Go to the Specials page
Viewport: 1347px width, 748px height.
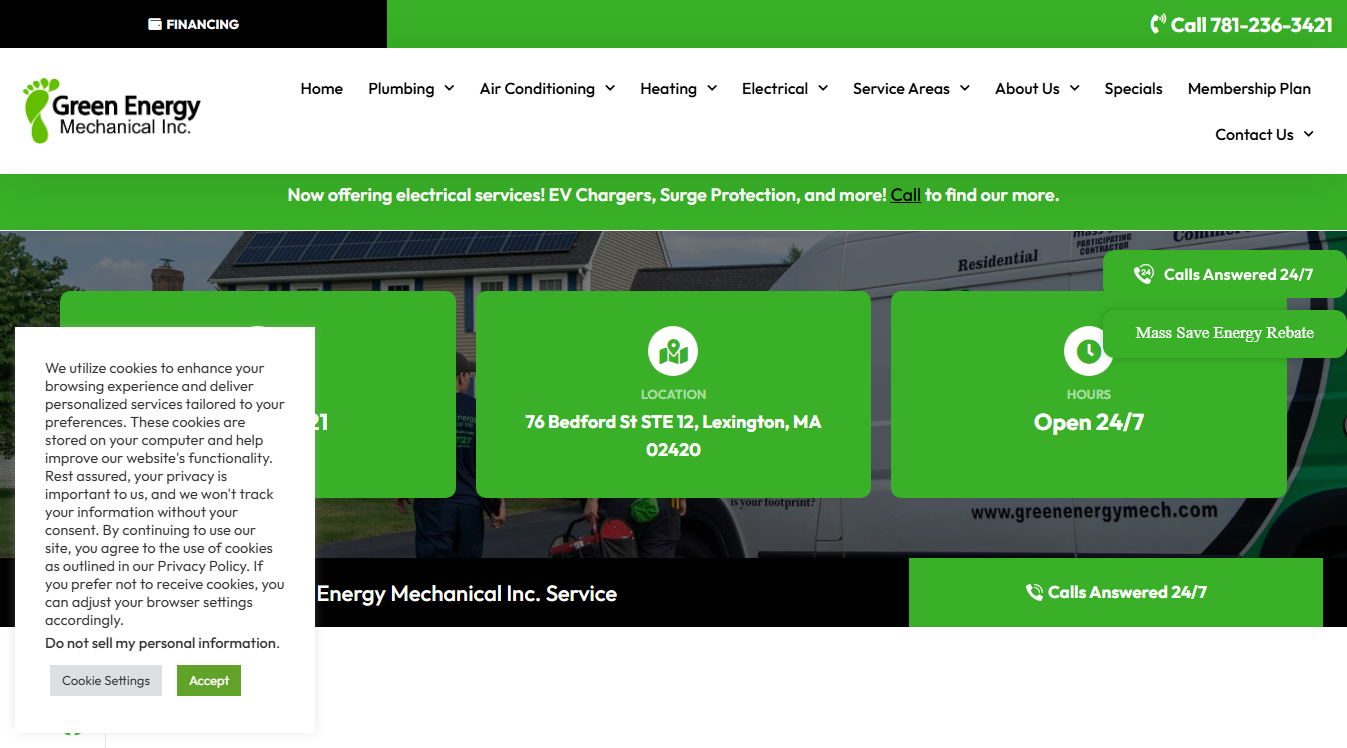(1133, 88)
